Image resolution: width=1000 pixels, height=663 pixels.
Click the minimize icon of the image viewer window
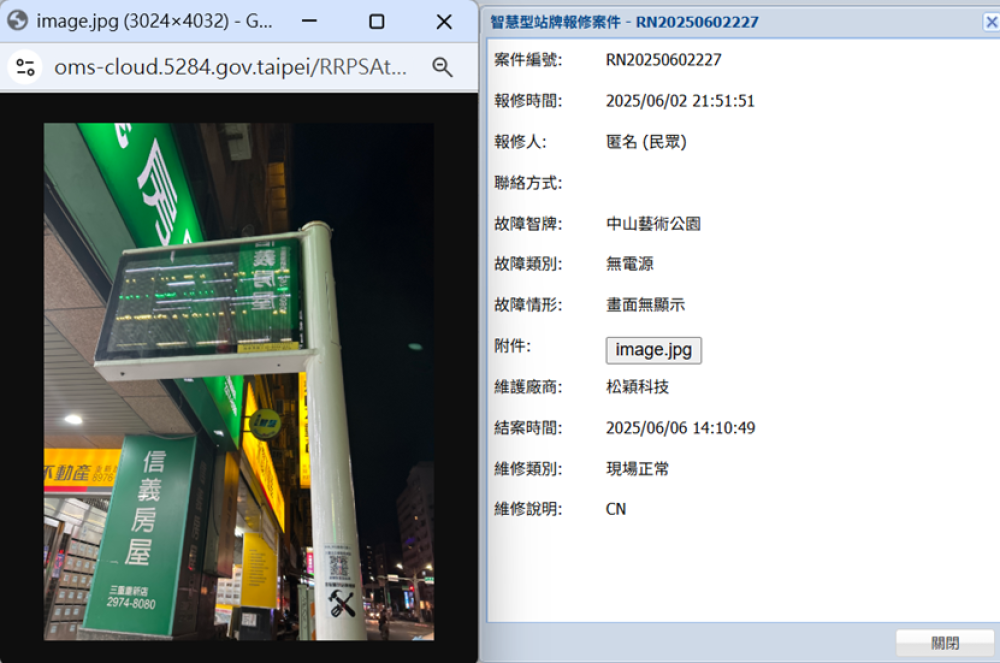[307, 21]
